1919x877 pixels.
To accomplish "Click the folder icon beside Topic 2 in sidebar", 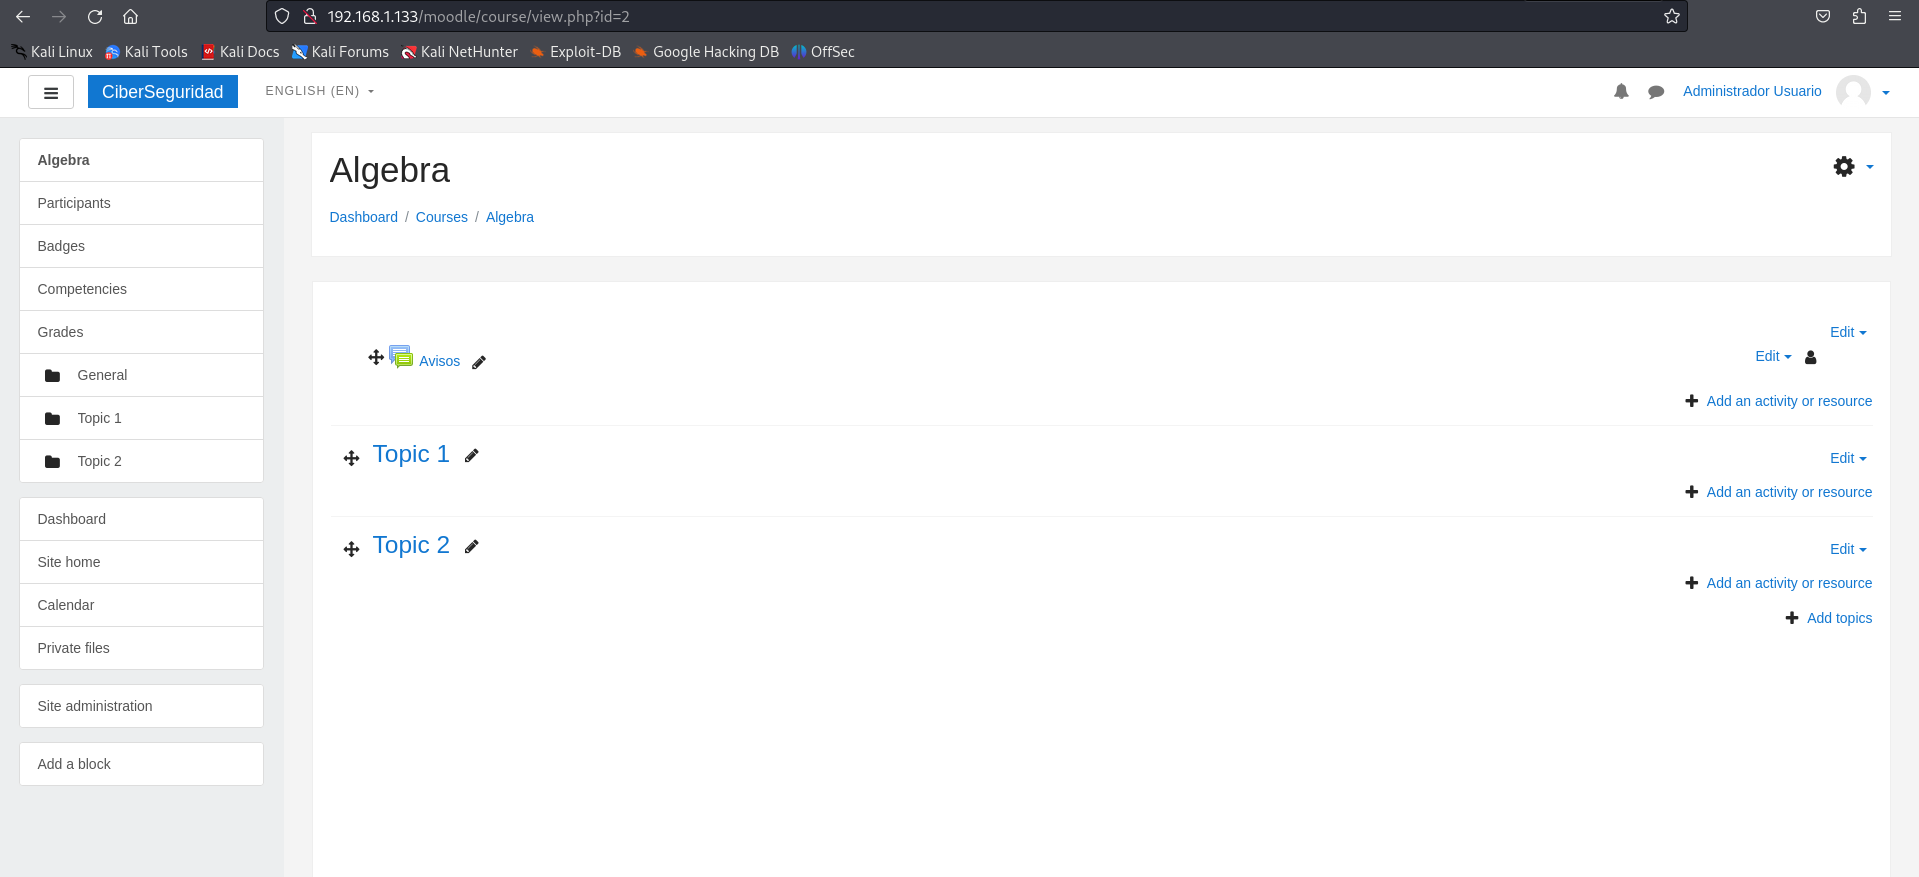I will [x=53, y=462].
